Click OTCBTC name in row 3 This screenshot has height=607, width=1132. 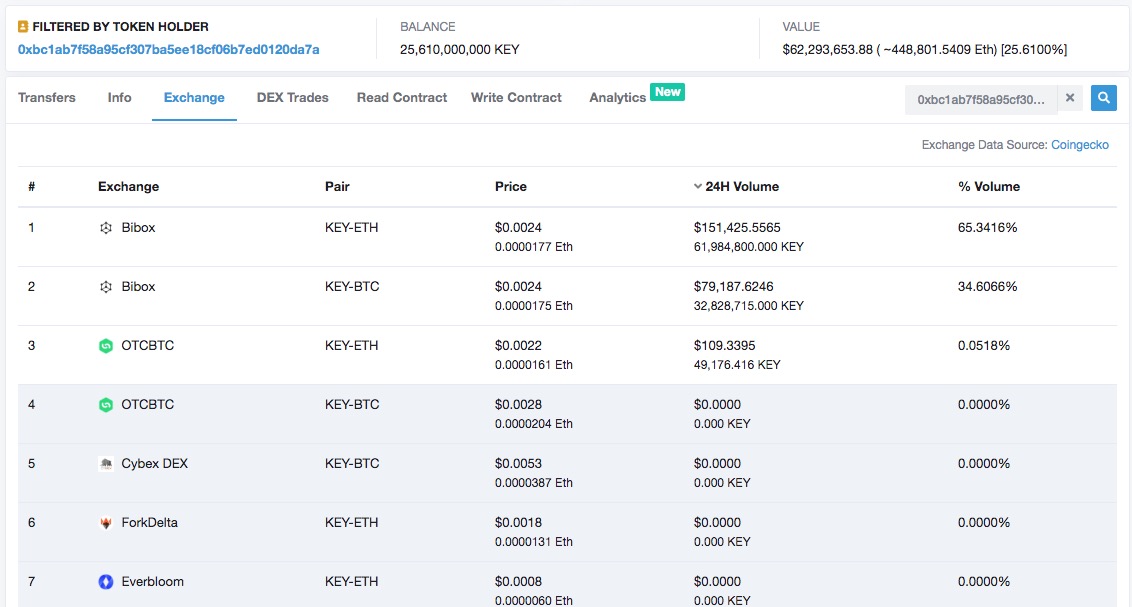147,346
